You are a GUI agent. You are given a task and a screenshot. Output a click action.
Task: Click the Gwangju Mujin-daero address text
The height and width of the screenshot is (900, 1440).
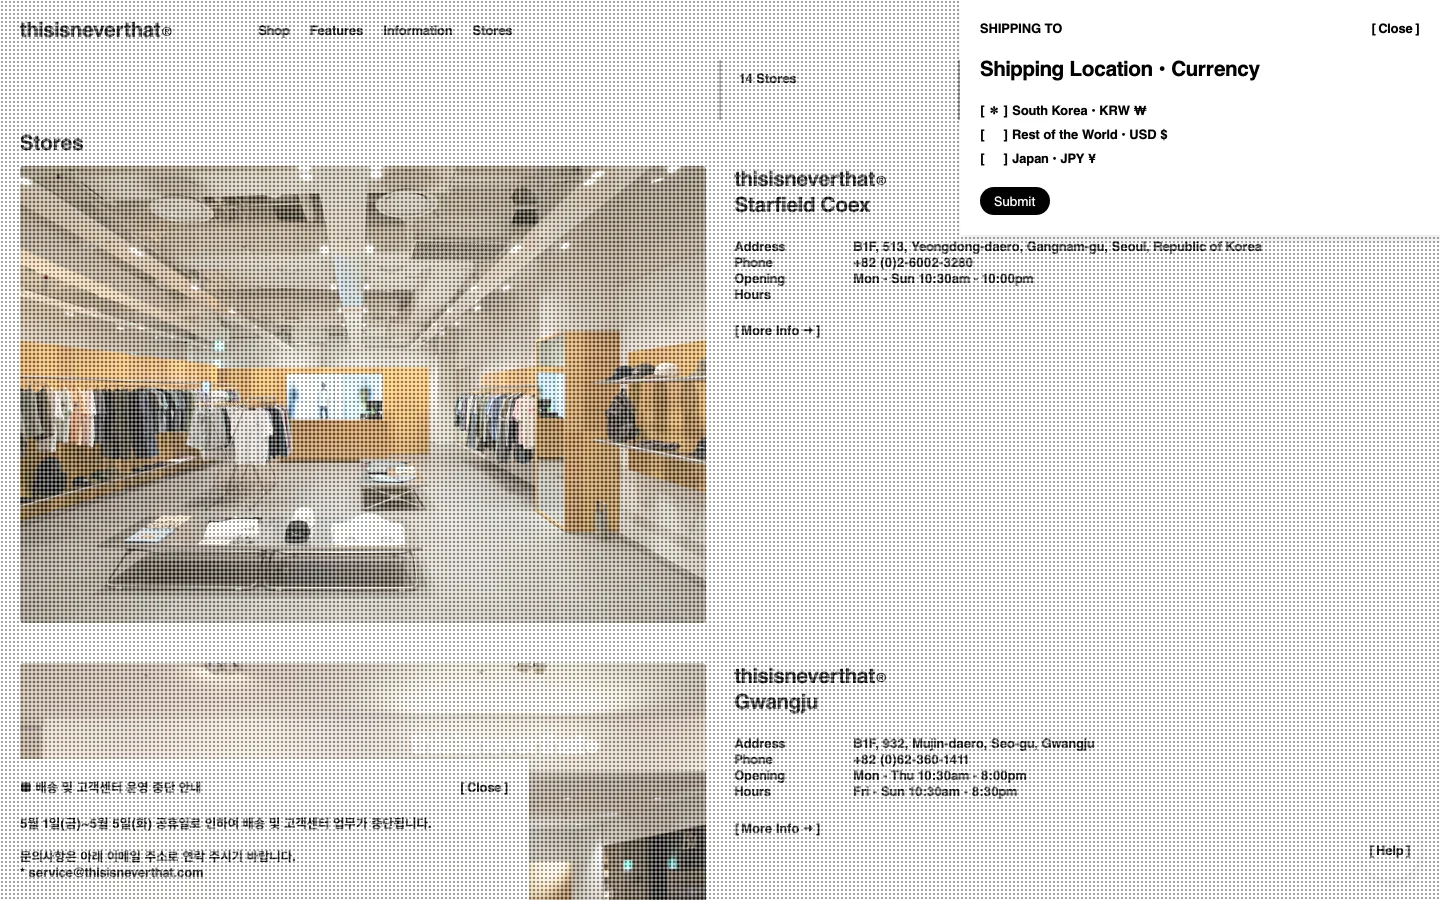(973, 744)
